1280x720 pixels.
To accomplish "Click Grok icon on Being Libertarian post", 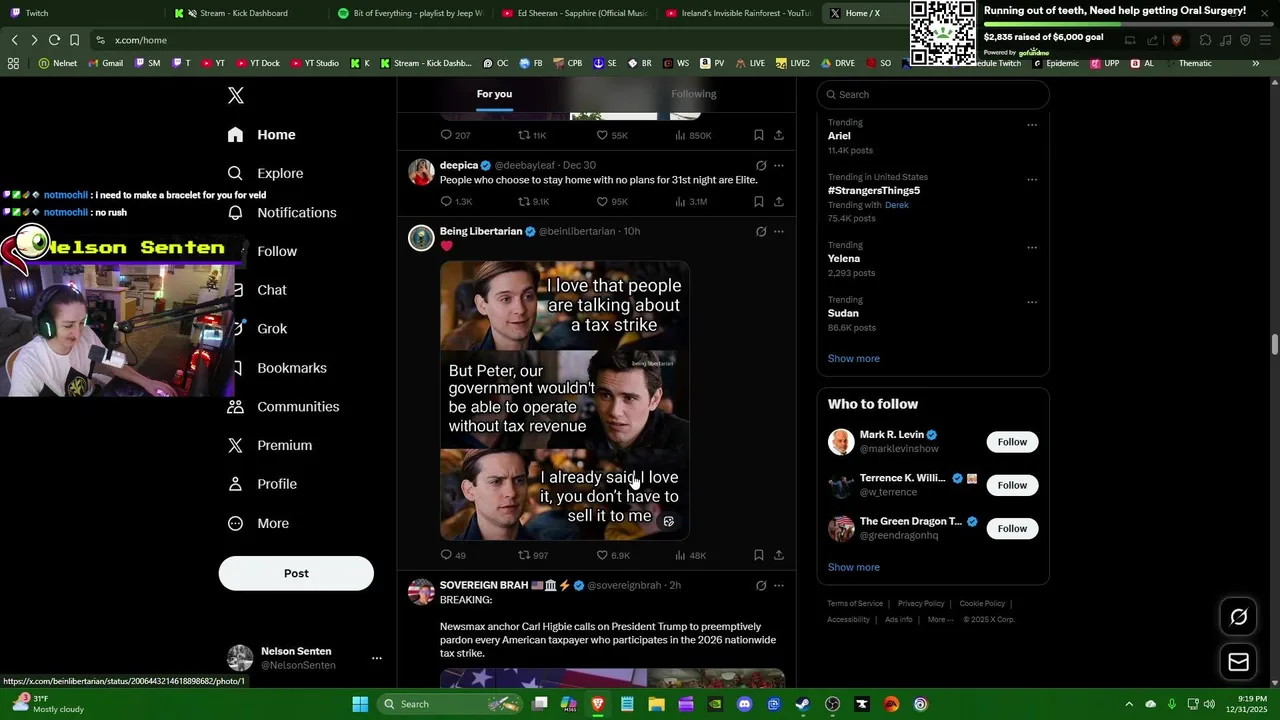I will pos(761,232).
